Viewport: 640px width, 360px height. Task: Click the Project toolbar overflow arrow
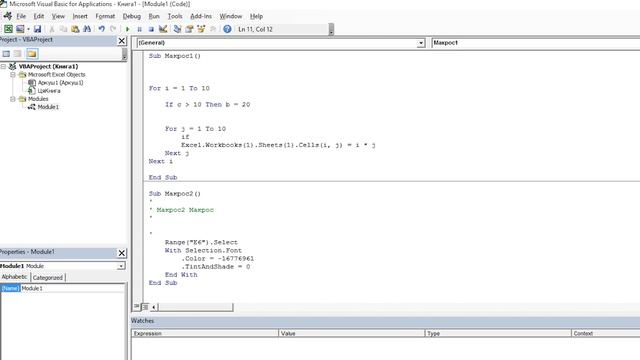(124, 54)
